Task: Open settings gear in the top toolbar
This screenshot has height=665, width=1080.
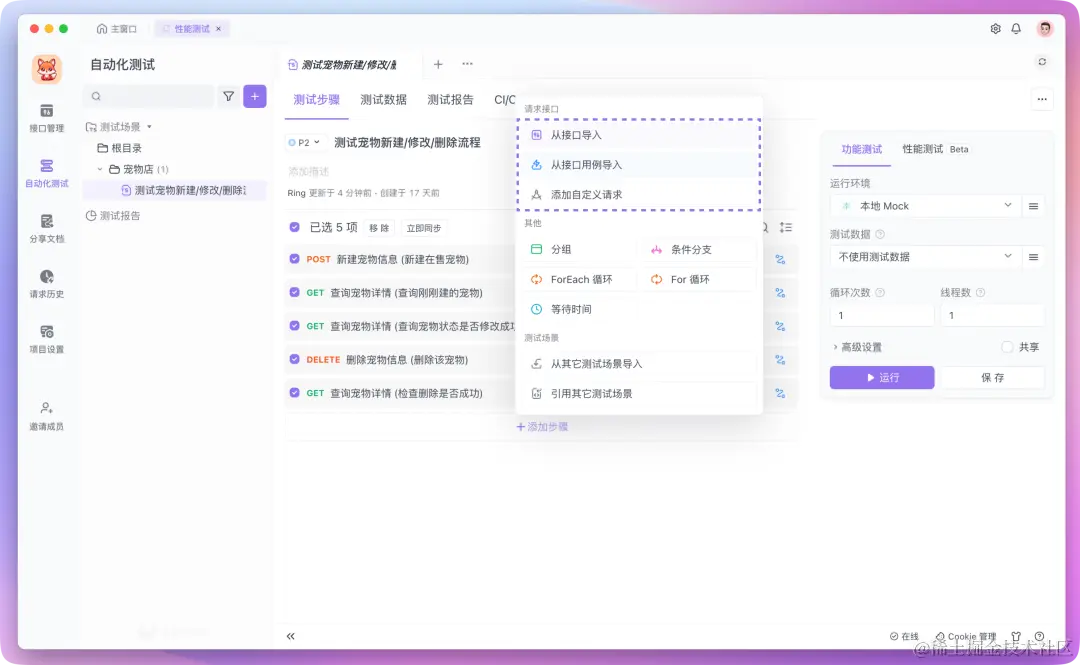Action: (x=995, y=29)
